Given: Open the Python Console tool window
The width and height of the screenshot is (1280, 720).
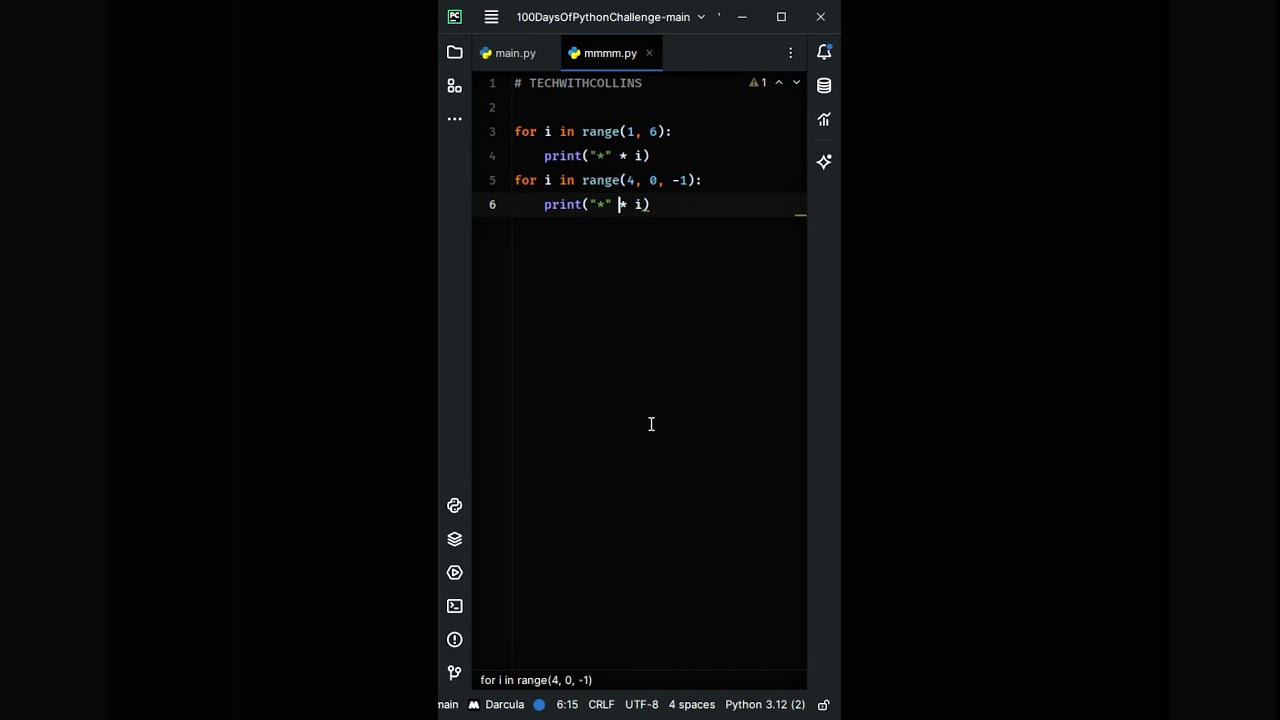Looking at the screenshot, I should pyautogui.click(x=455, y=506).
